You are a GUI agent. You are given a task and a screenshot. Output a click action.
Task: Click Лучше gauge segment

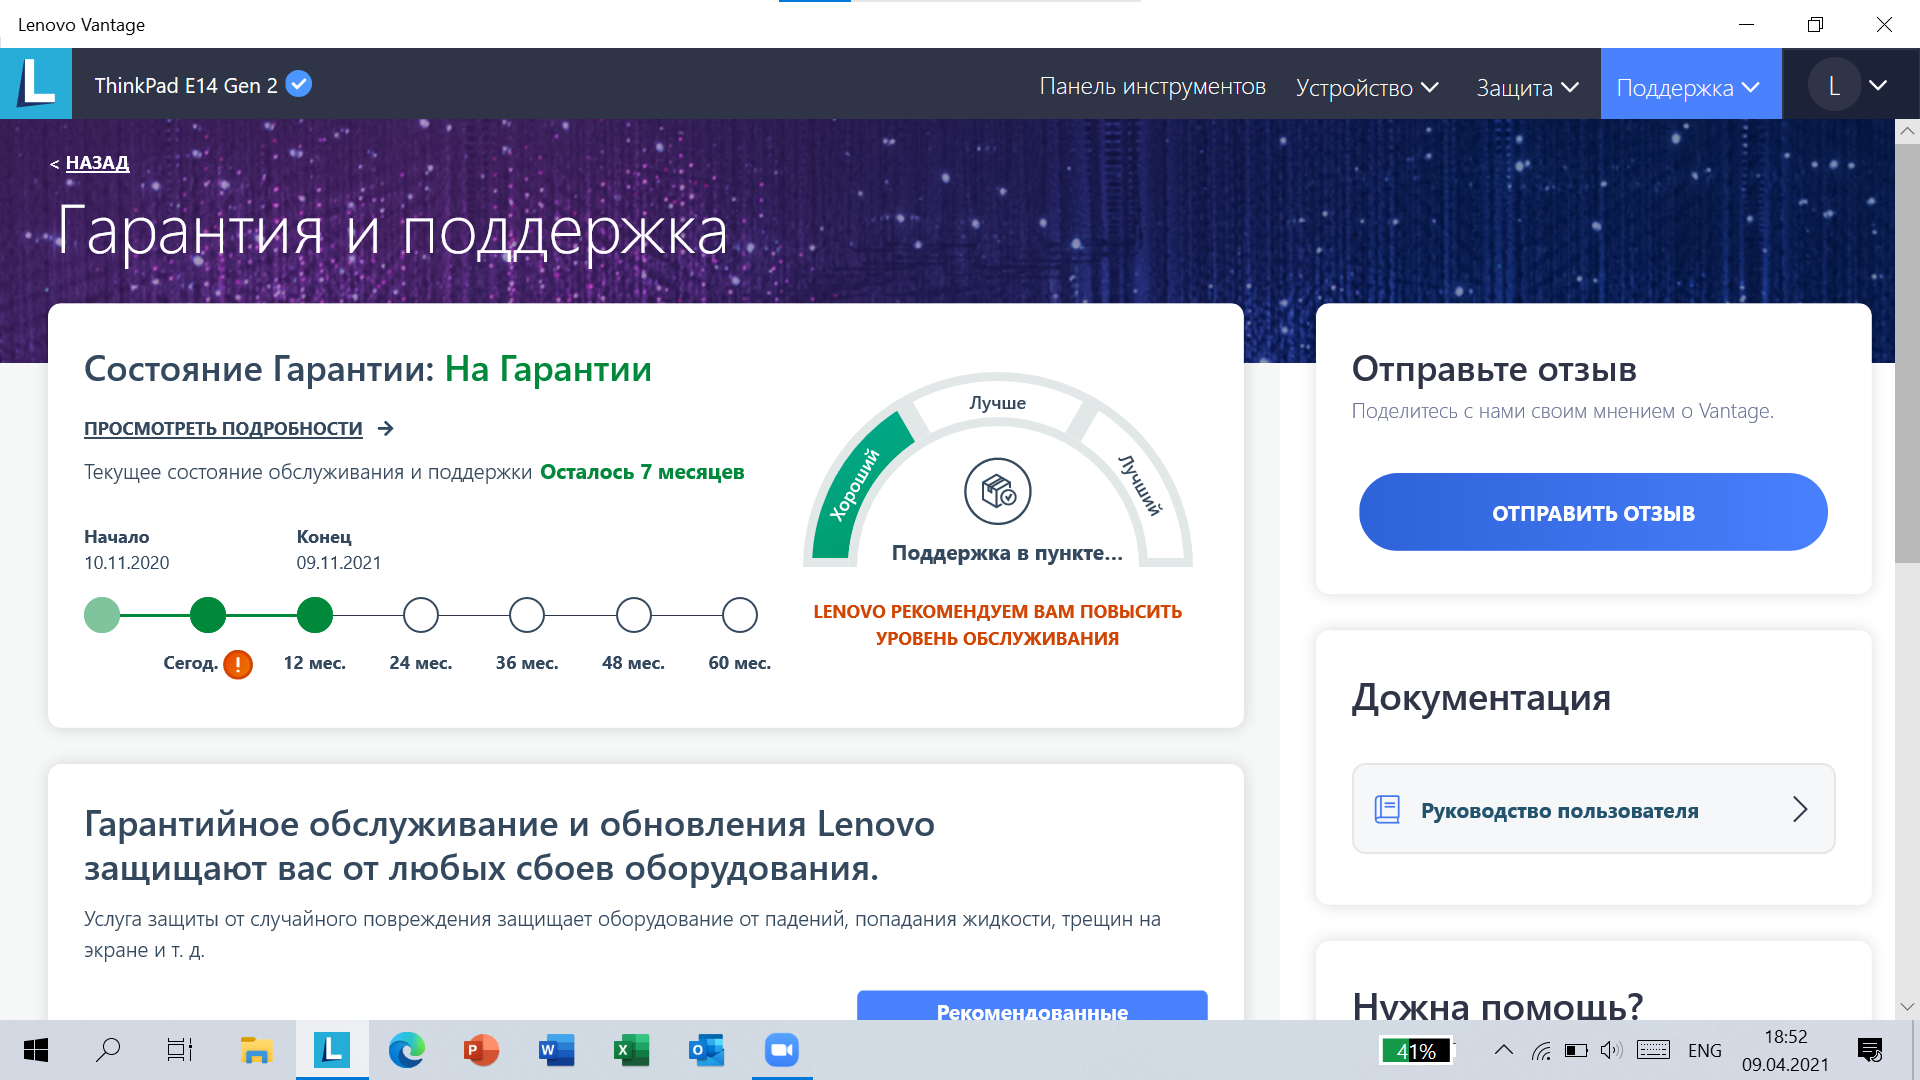pos(997,403)
